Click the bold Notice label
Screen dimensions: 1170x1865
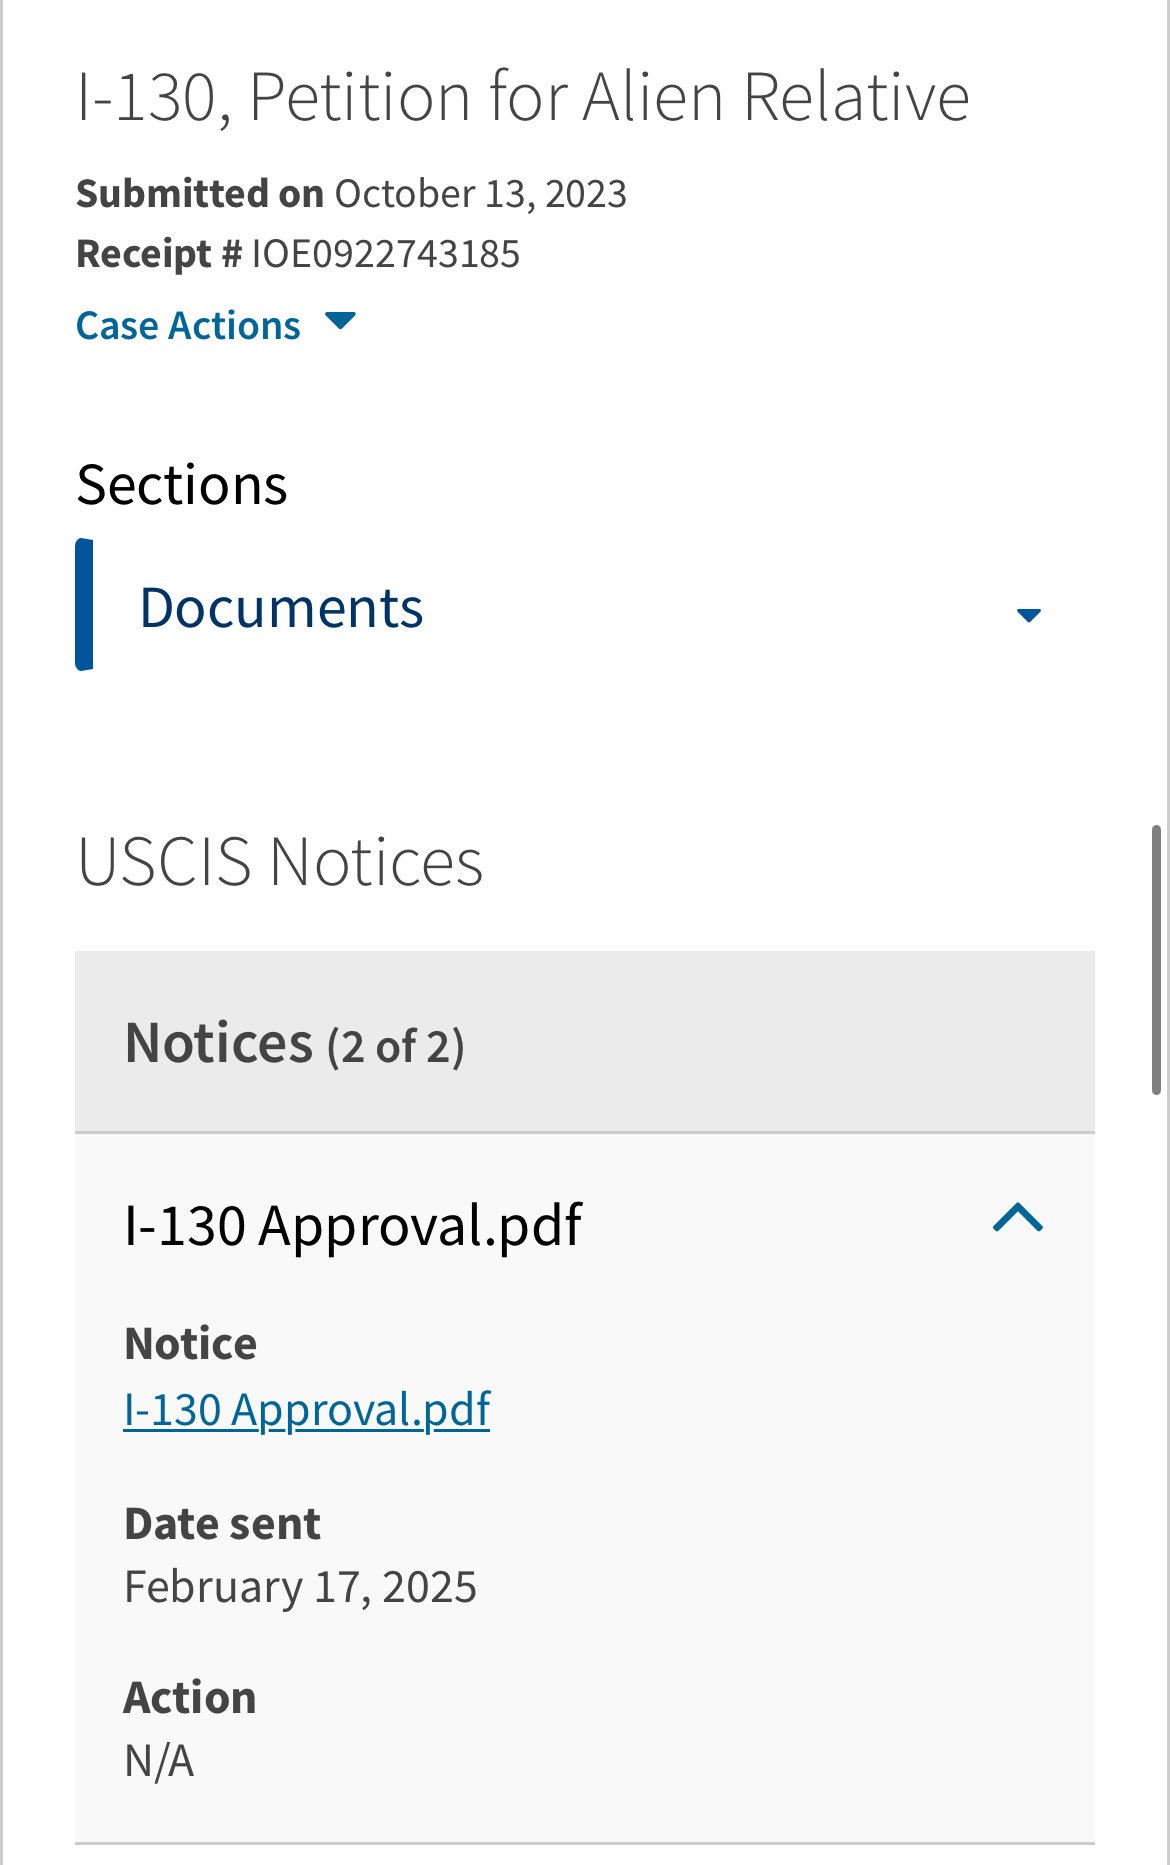click(x=190, y=1343)
